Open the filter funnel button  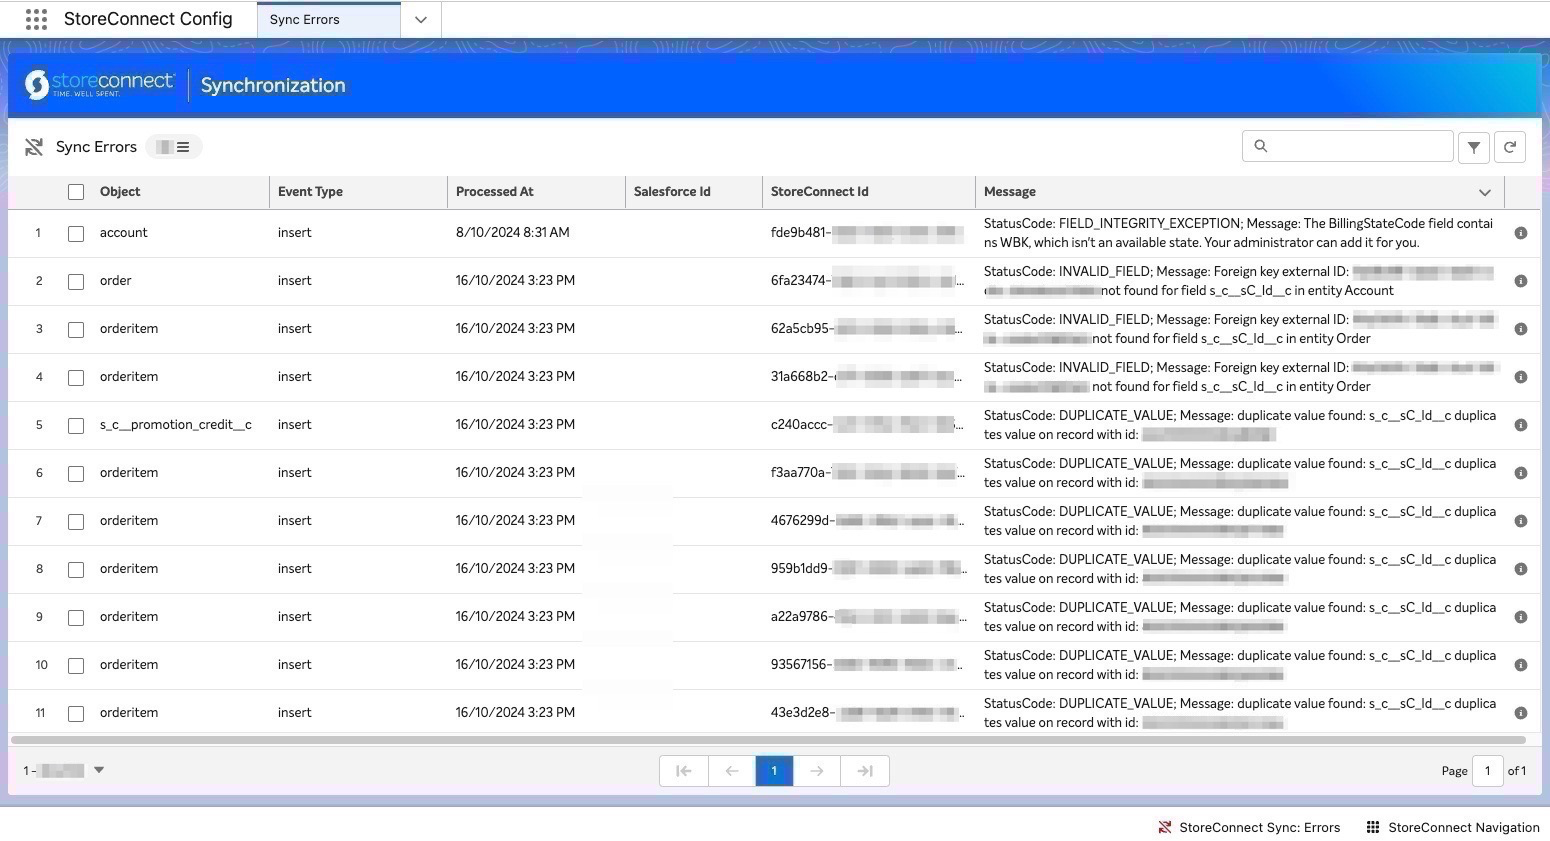[x=1473, y=147]
